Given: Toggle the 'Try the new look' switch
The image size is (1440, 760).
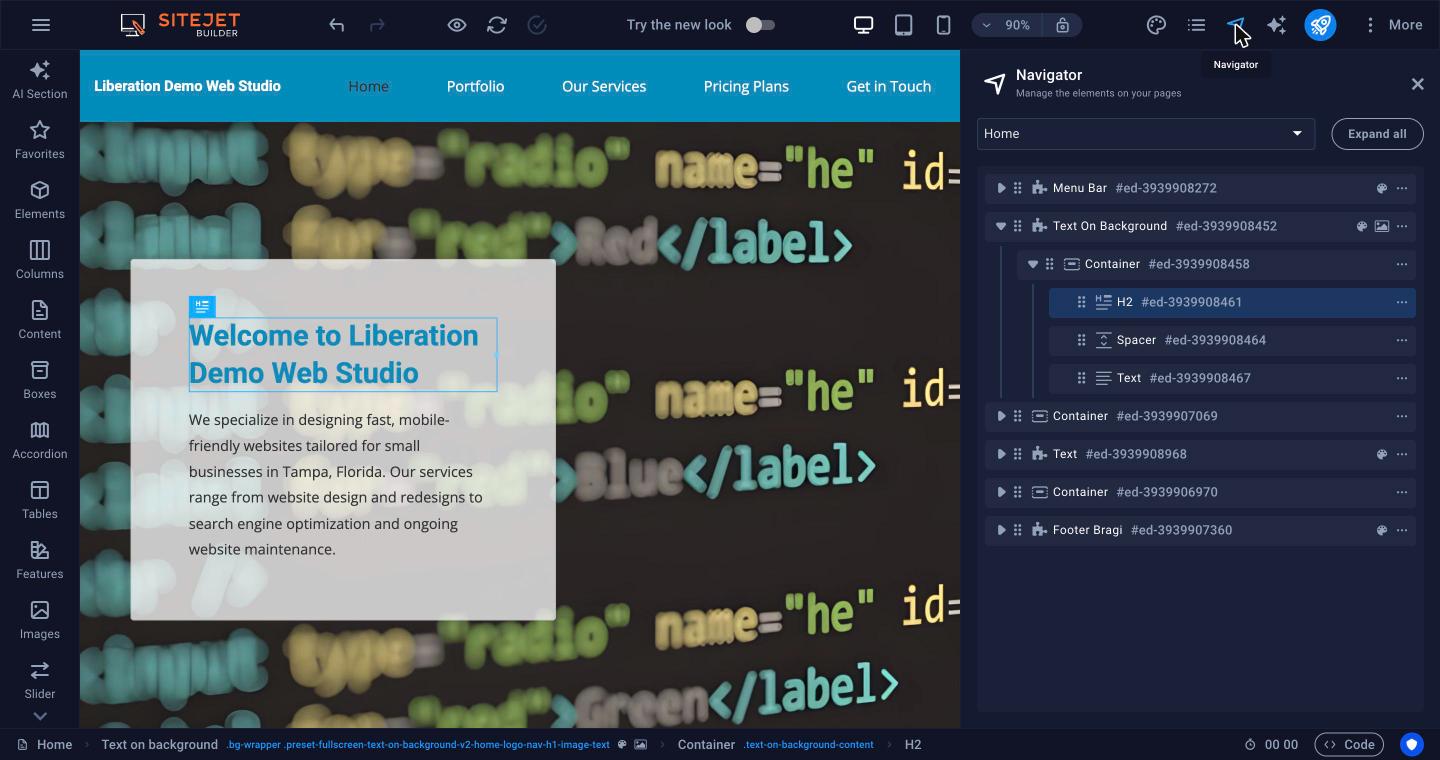Looking at the screenshot, I should tap(760, 25).
